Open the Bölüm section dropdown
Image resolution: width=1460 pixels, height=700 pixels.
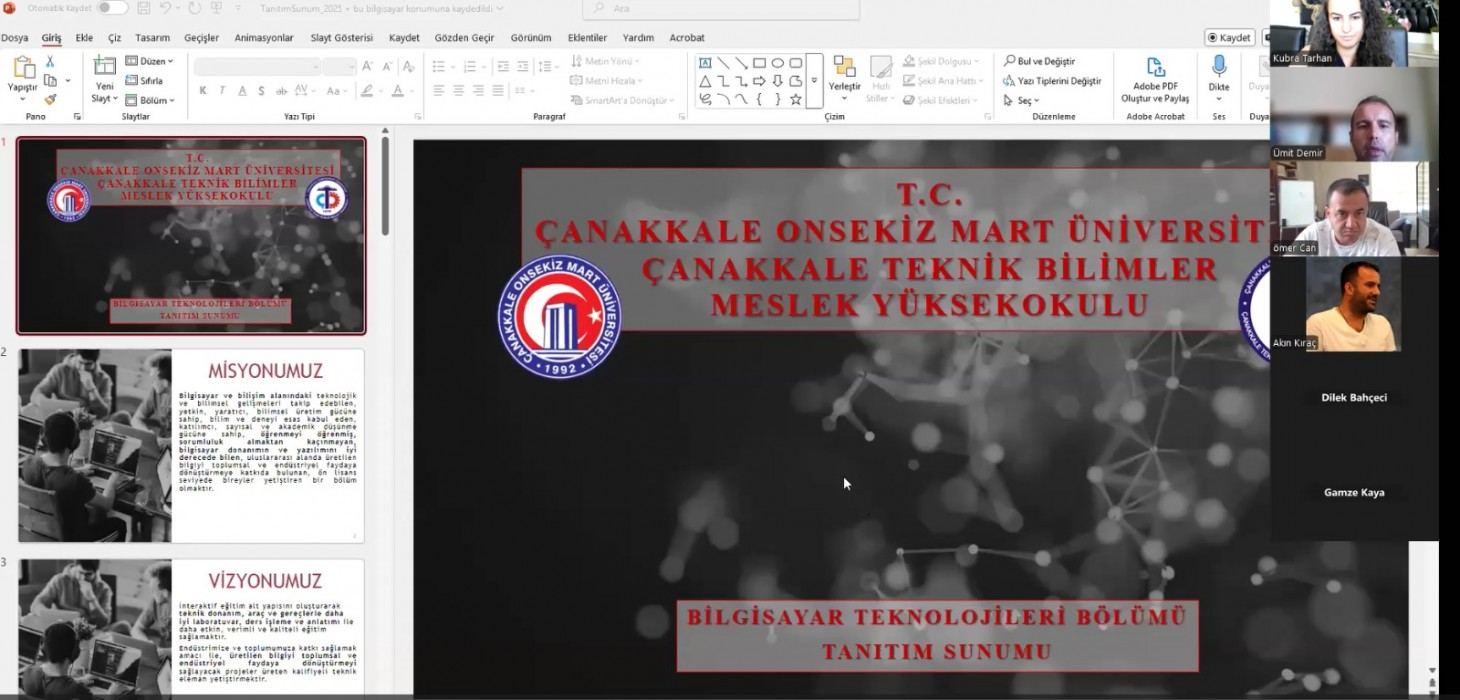150,100
